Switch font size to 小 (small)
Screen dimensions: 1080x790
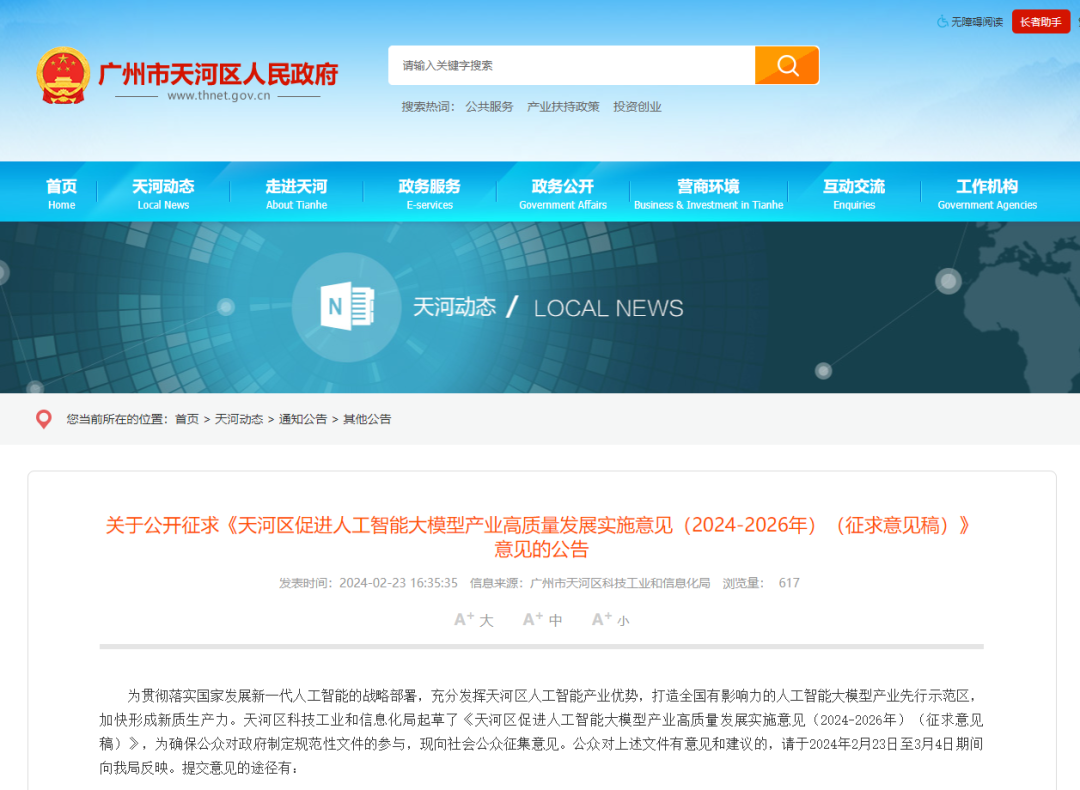pyautogui.click(x=612, y=620)
